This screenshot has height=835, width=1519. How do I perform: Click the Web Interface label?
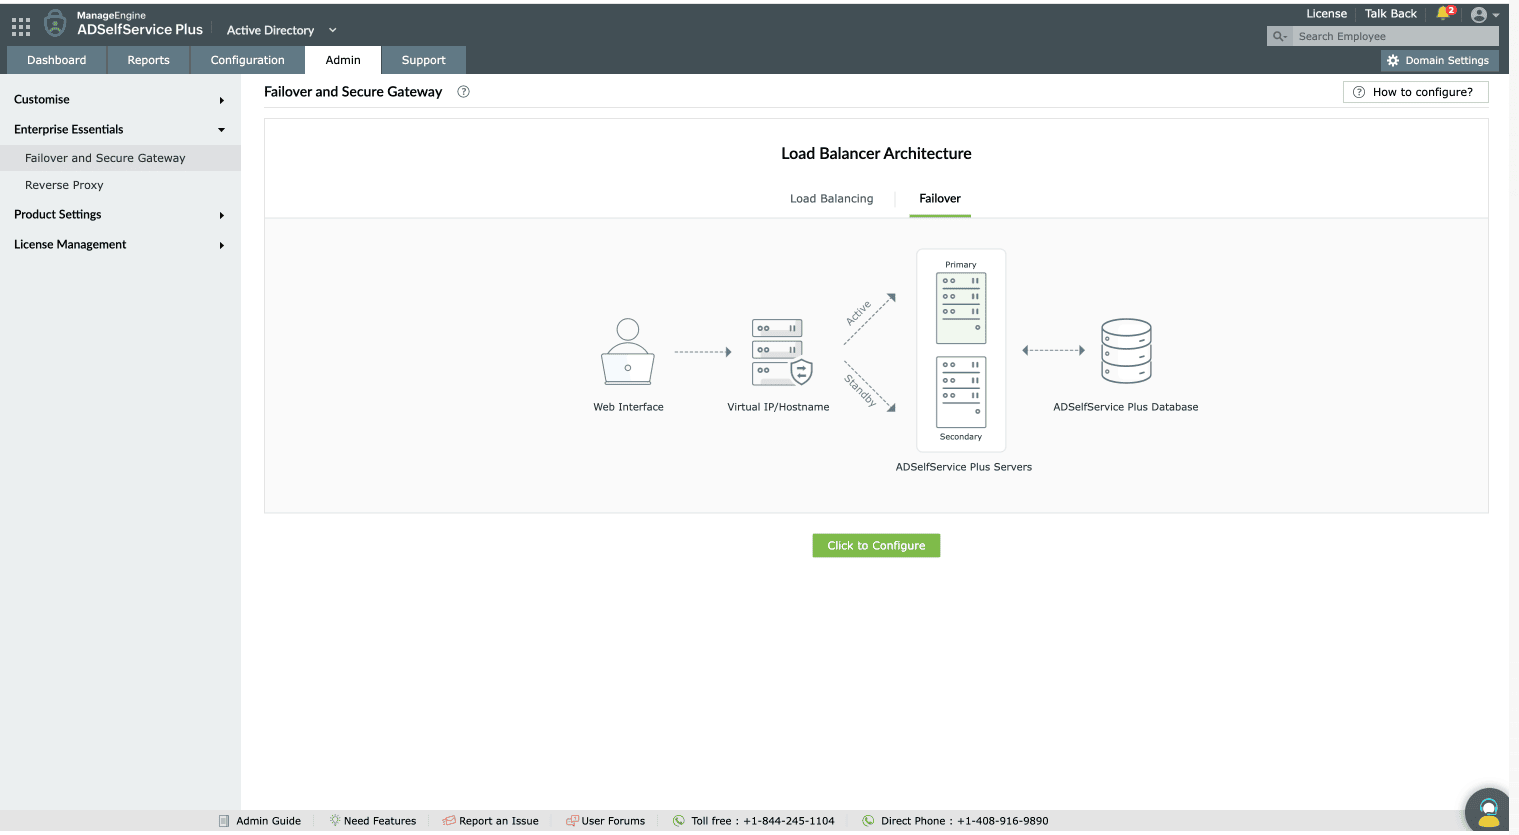coord(628,407)
